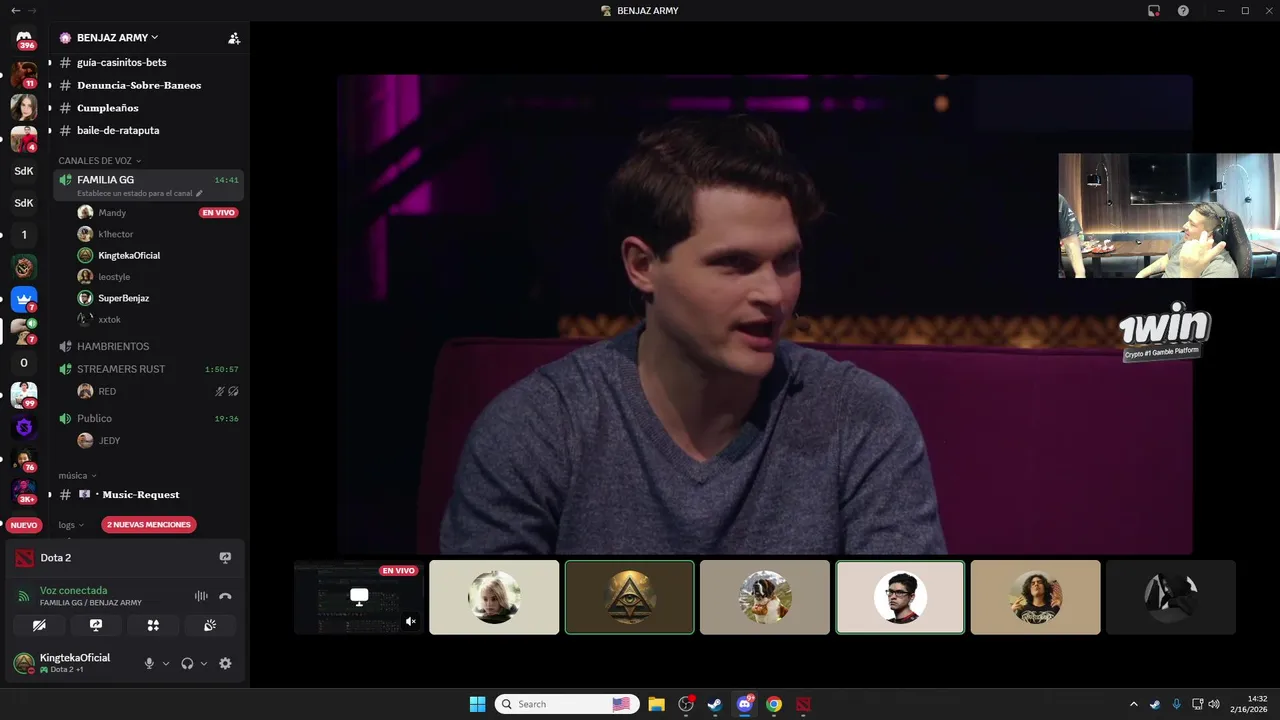Open noise suppression waveform icon
Viewport: 1280px width, 720px height.
[x=201, y=596]
